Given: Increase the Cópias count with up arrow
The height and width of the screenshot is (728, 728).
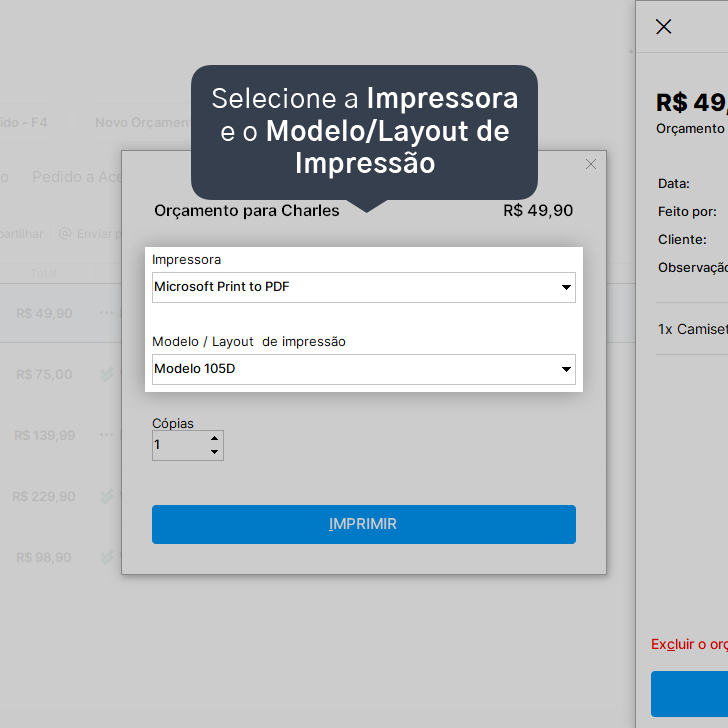Looking at the screenshot, I should point(214,438).
